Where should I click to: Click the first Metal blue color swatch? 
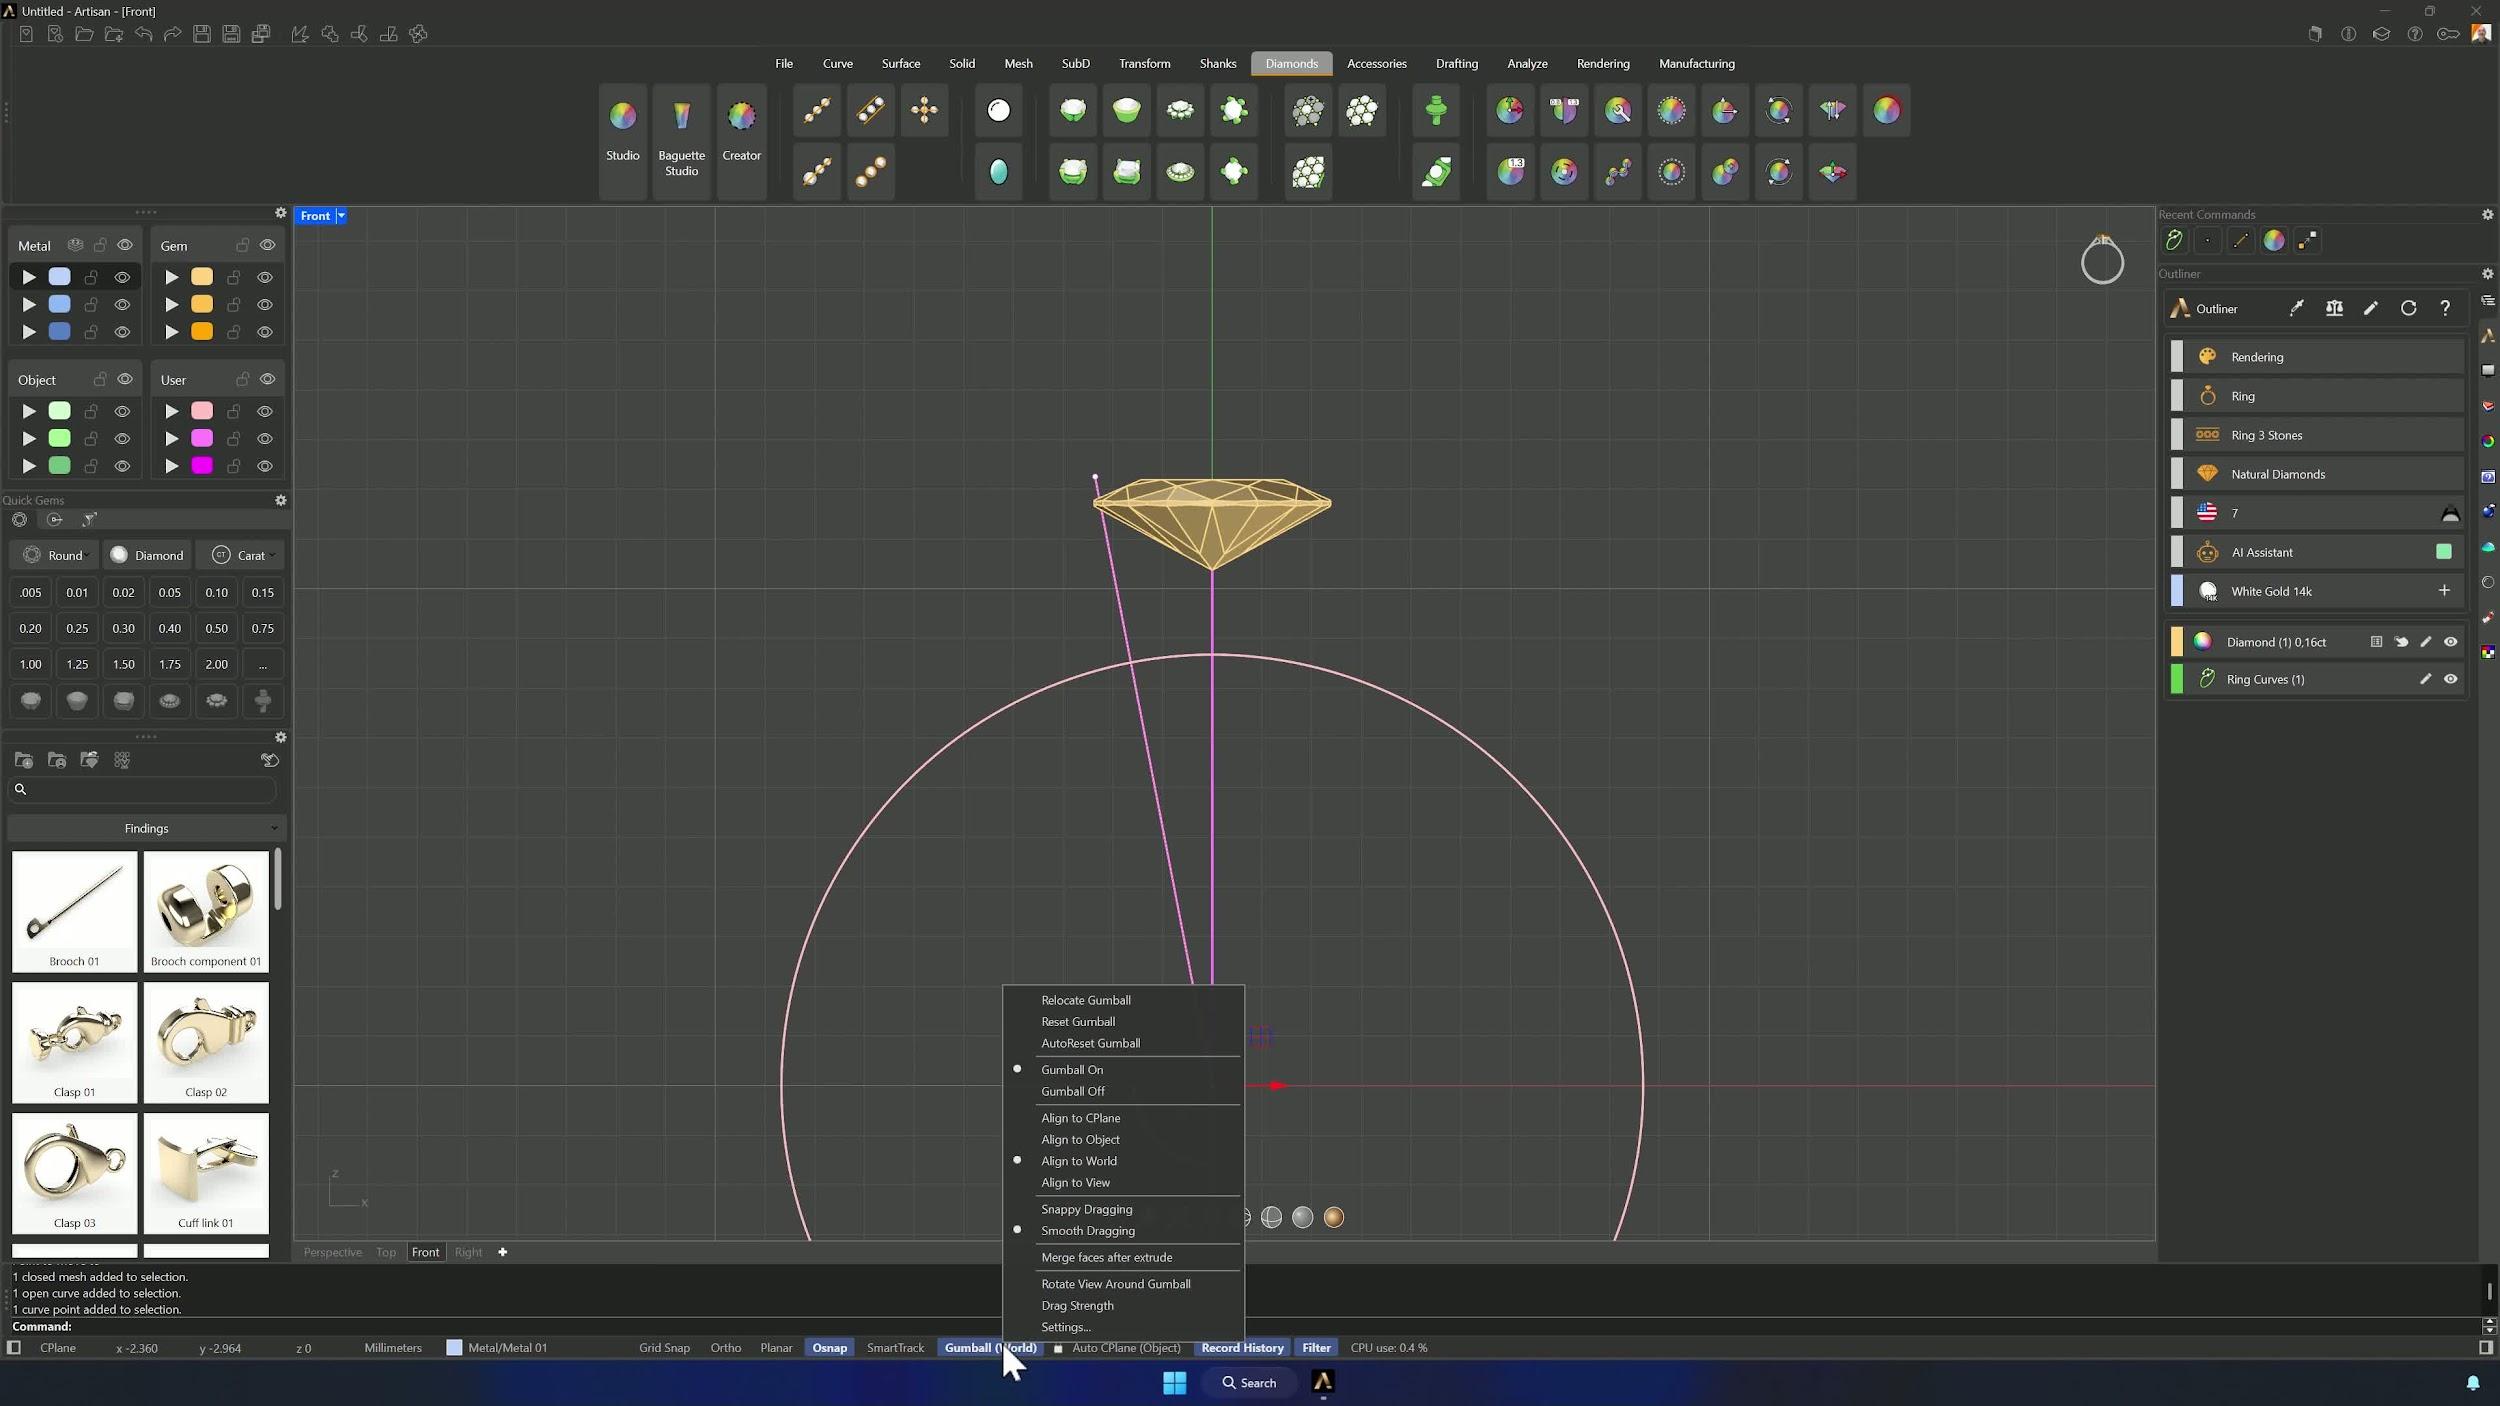coord(60,277)
